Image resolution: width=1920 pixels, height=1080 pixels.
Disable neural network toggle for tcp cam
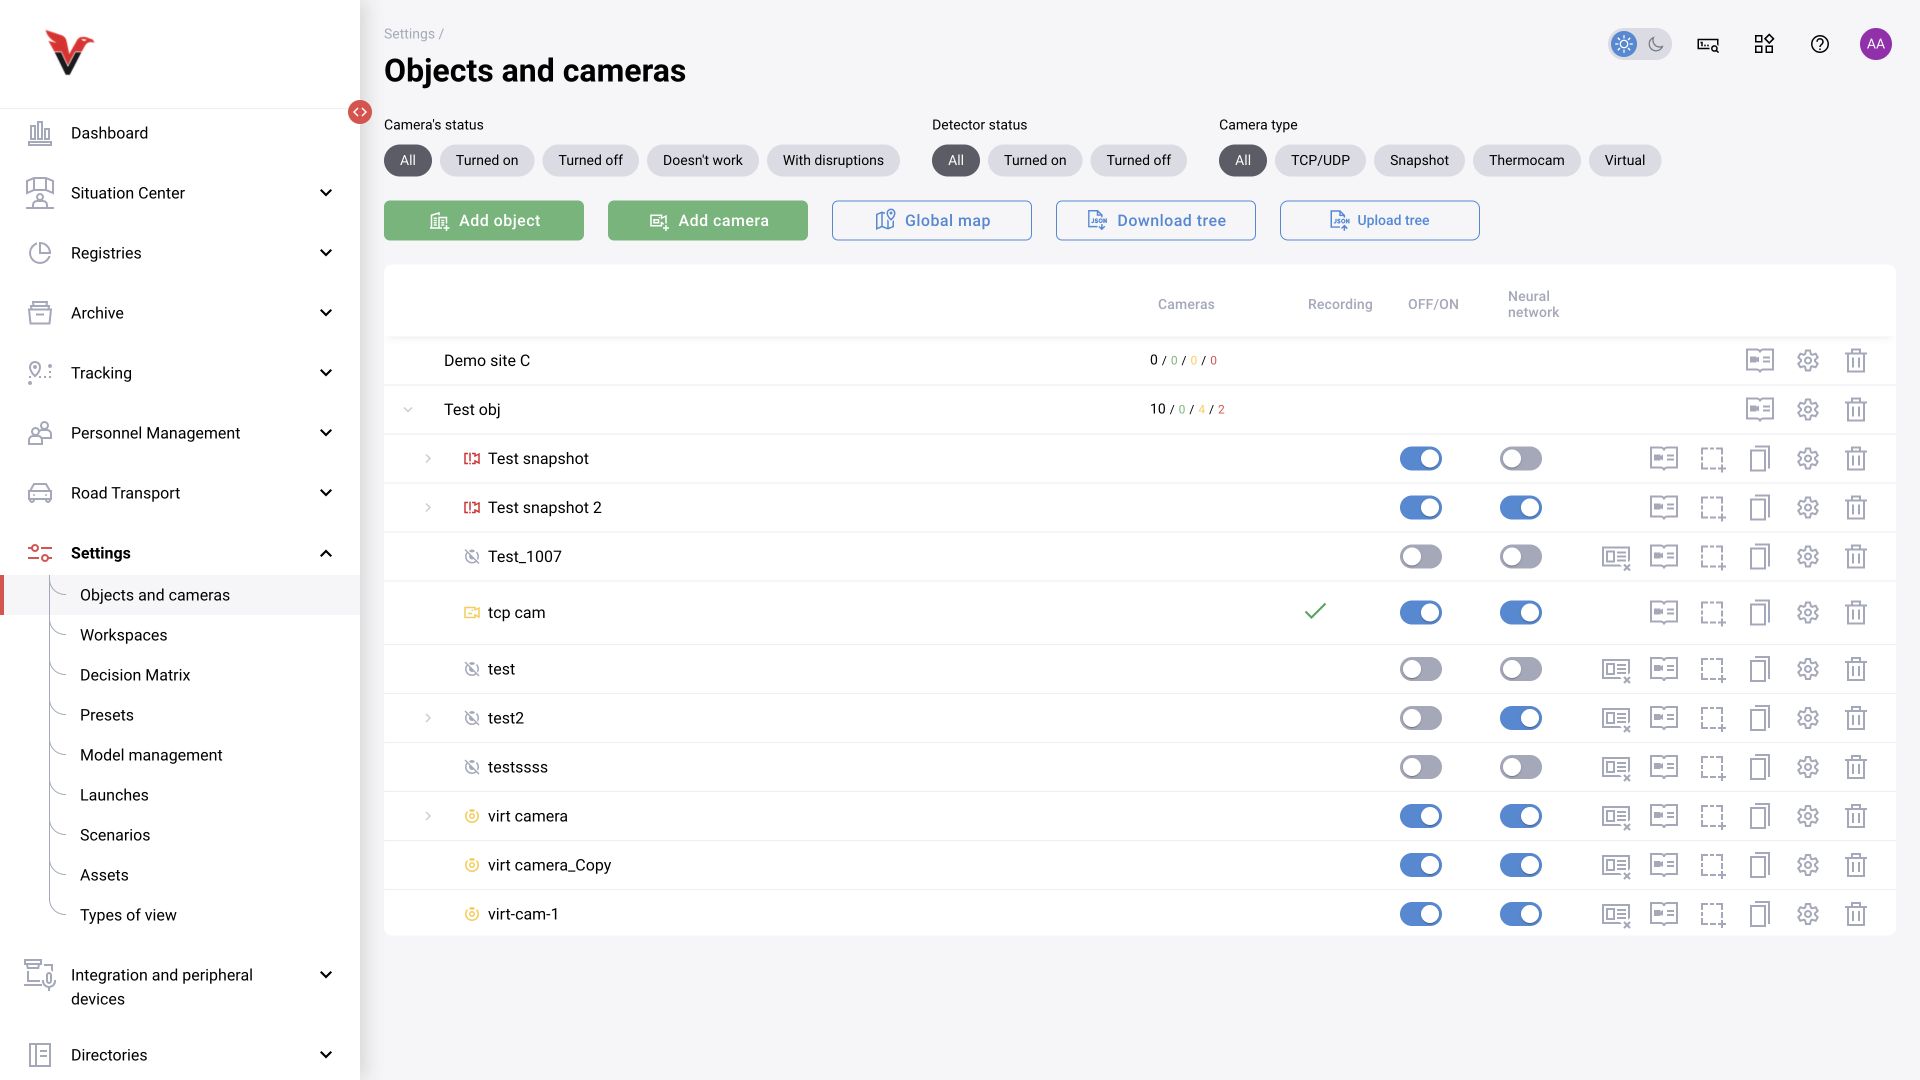(x=1521, y=612)
